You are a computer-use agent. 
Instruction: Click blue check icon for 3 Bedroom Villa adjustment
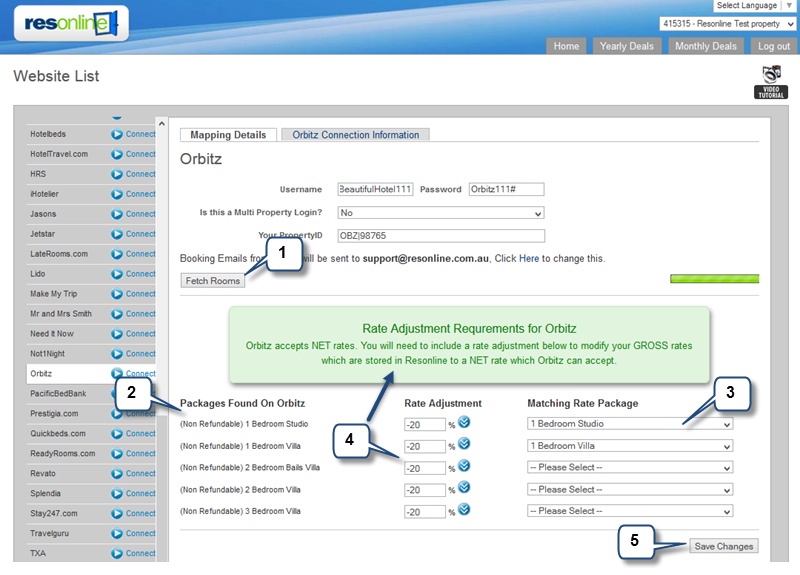coord(464,509)
